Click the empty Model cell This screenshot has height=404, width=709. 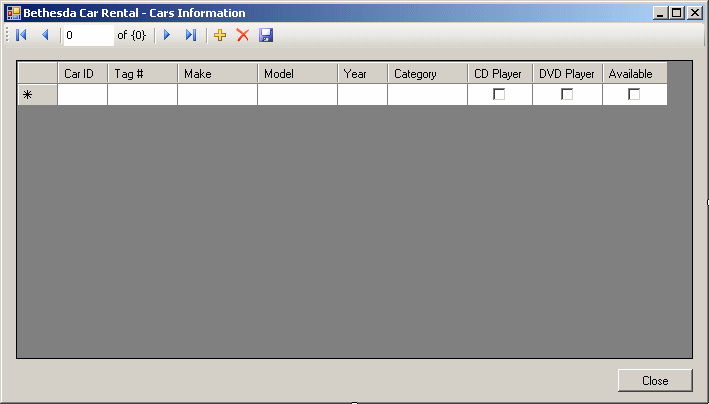tap(298, 95)
